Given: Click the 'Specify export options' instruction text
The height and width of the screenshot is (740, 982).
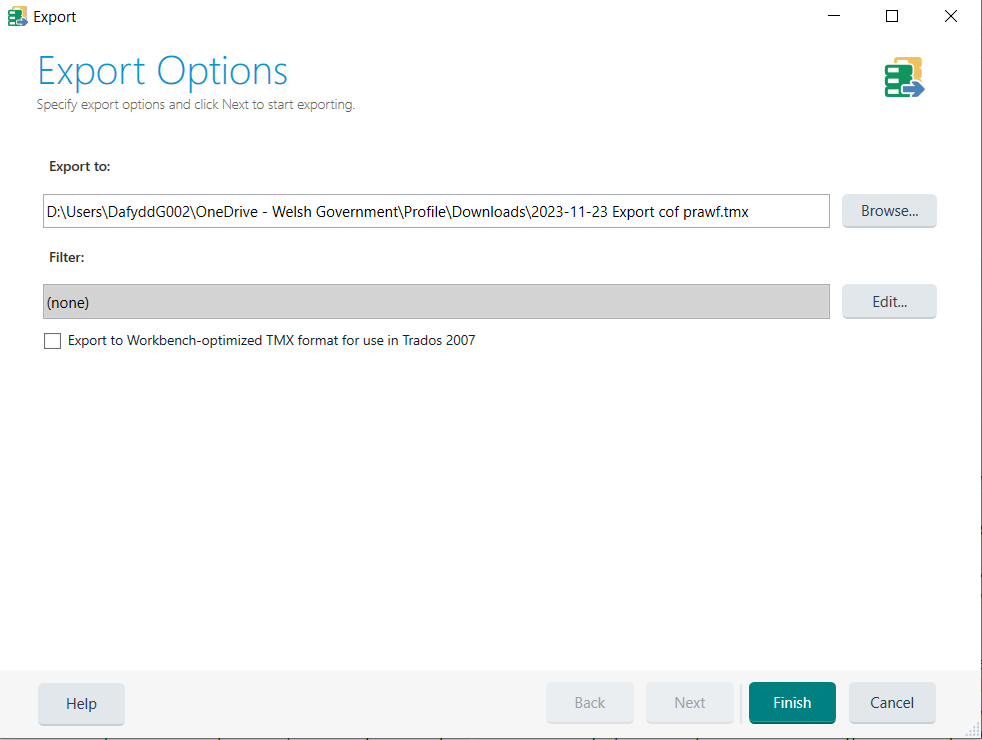Looking at the screenshot, I should pyautogui.click(x=195, y=105).
